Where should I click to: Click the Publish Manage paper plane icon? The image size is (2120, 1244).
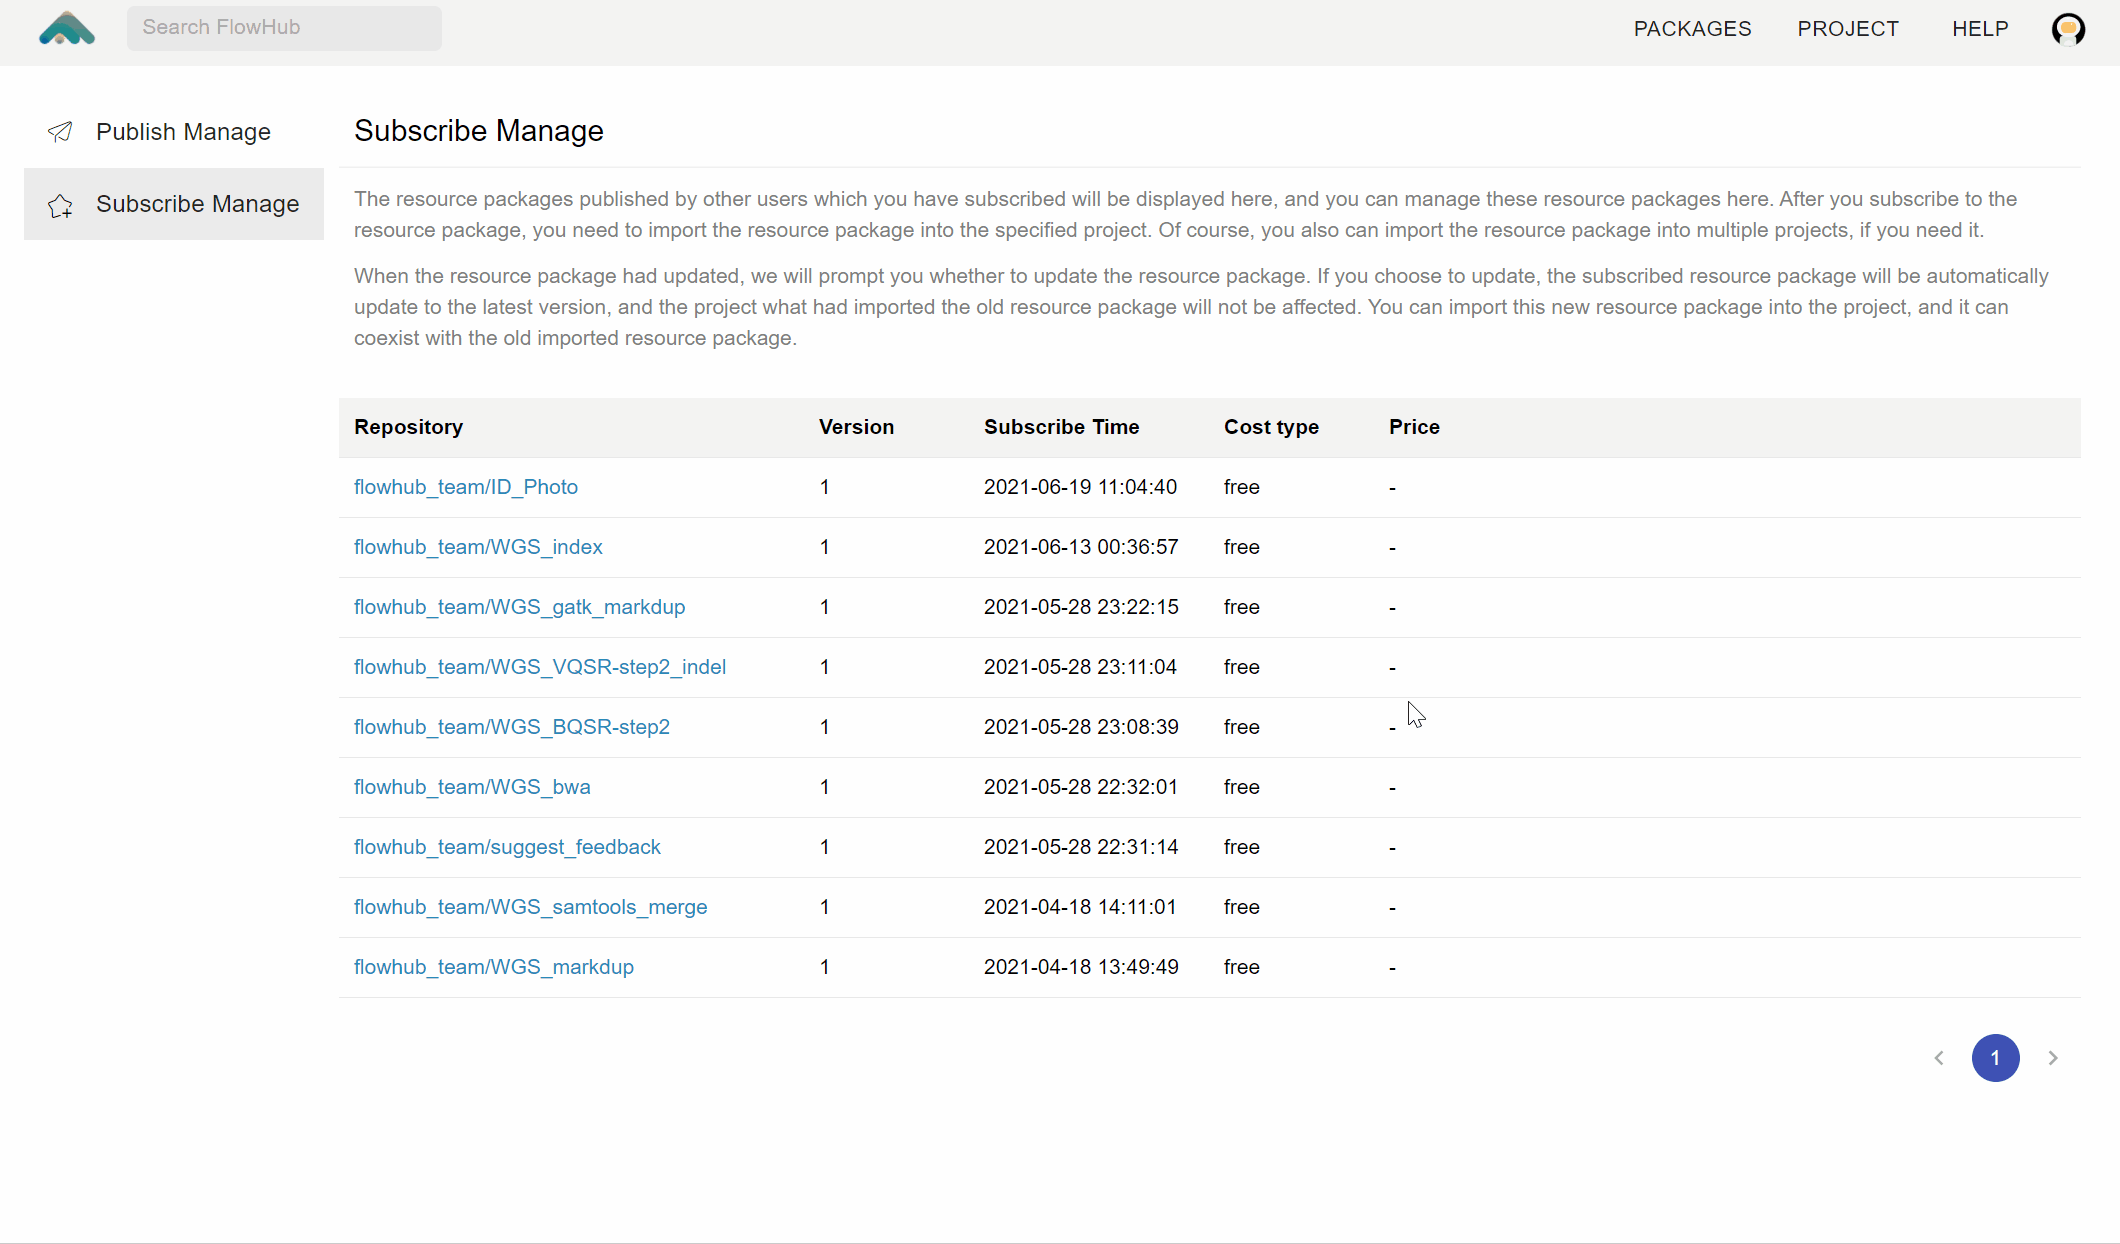[x=60, y=132]
